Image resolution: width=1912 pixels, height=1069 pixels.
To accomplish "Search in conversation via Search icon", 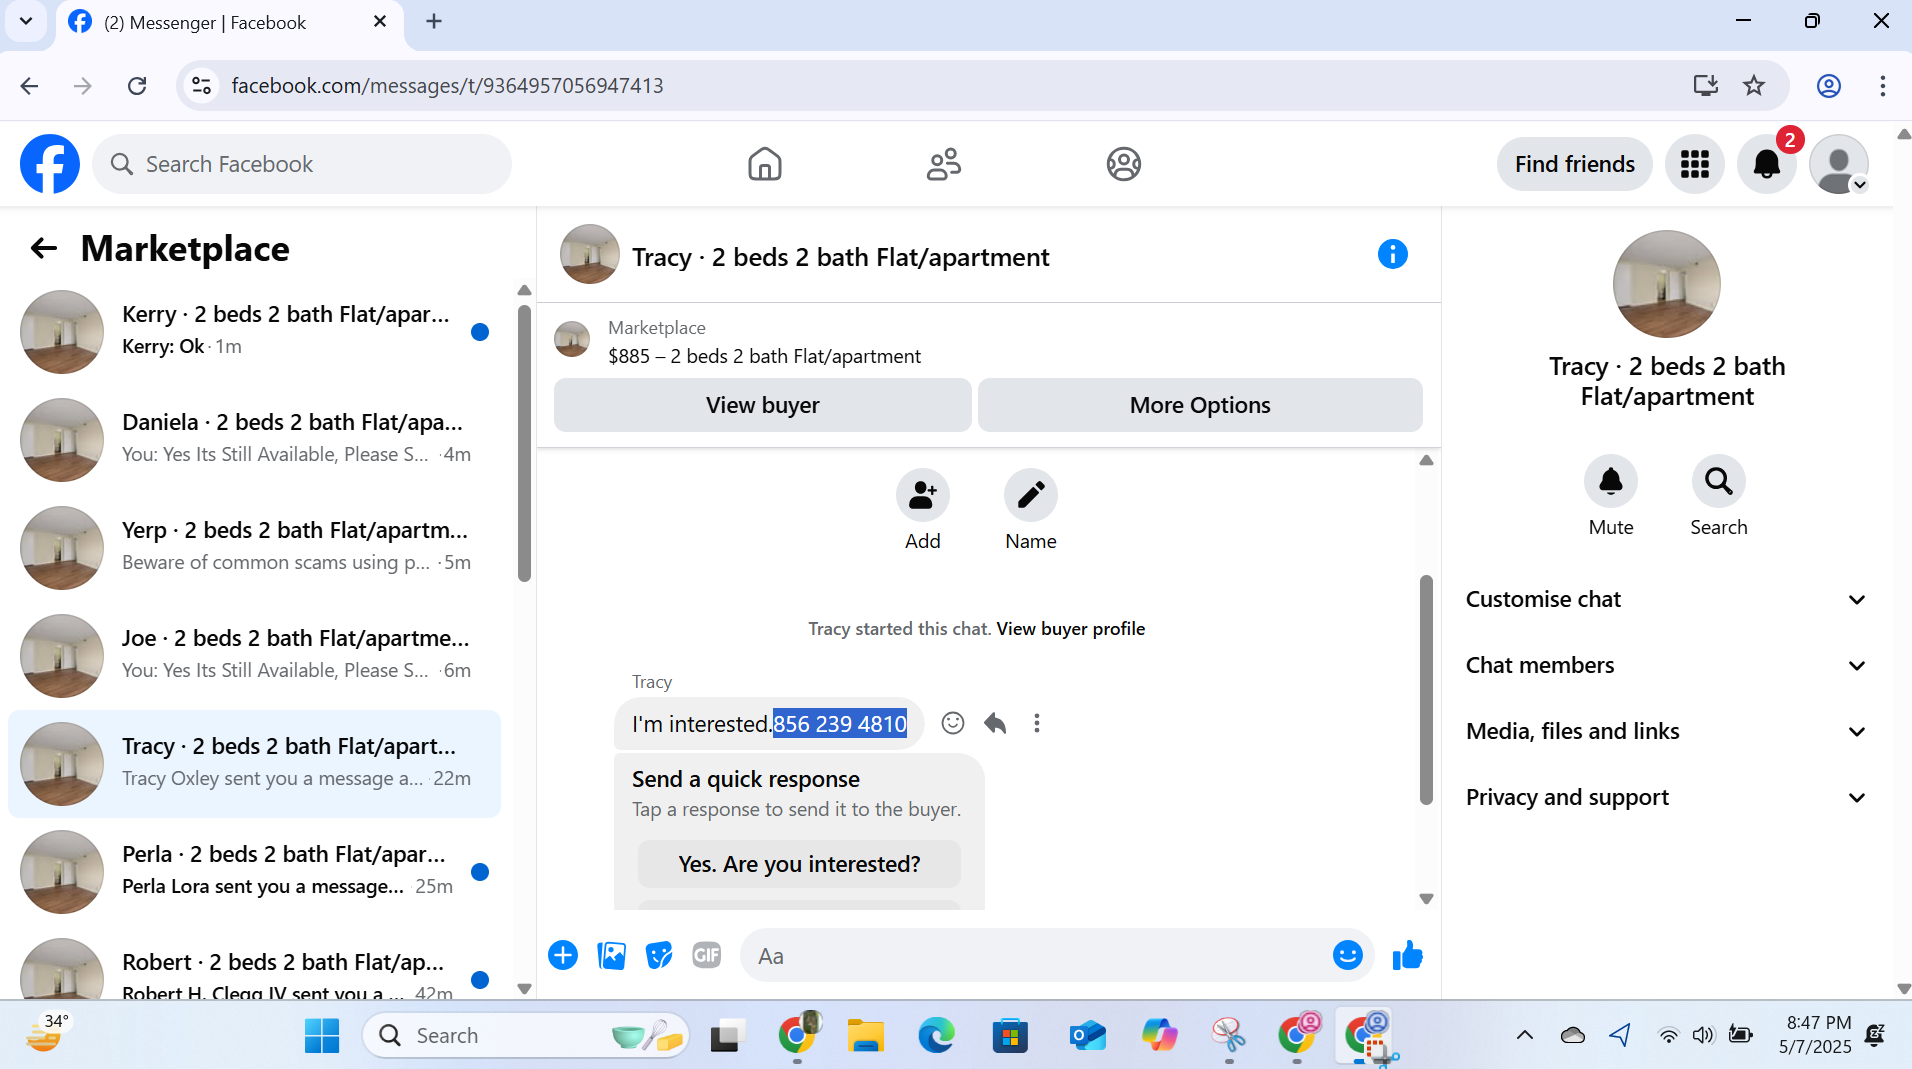I will point(1719,482).
